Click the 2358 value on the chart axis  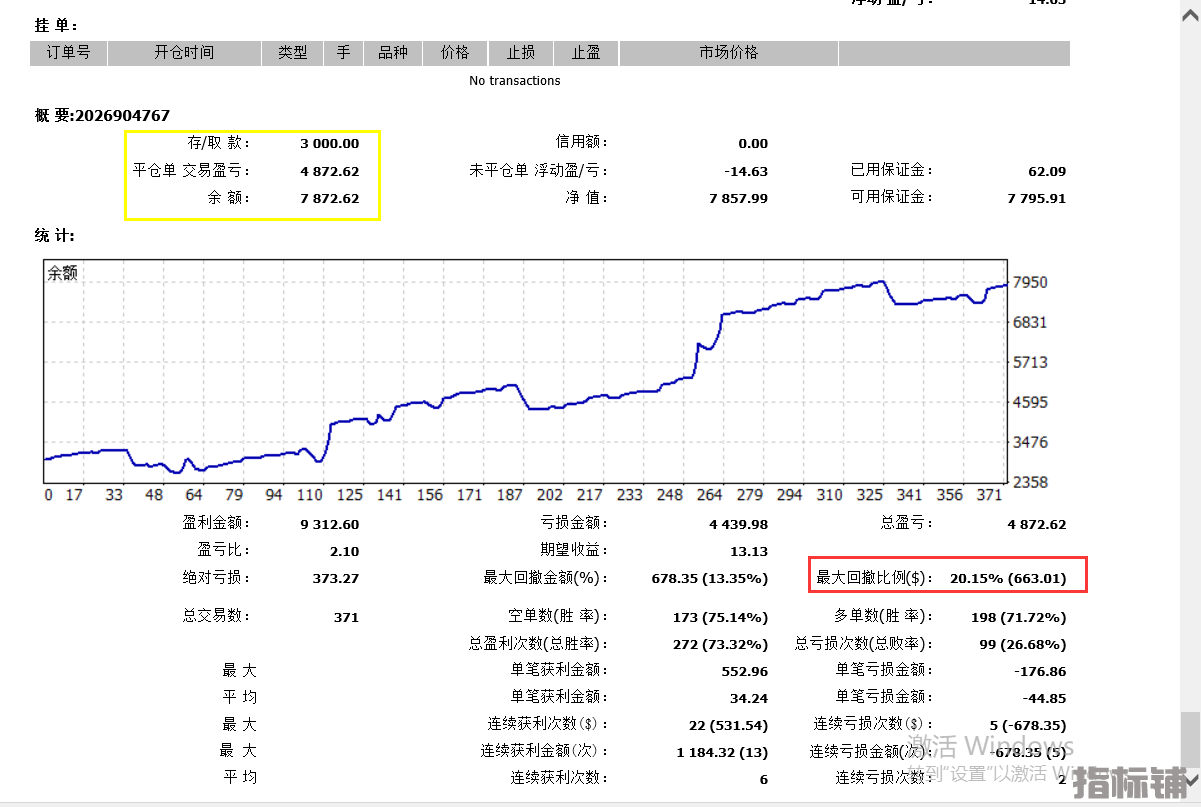pyautogui.click(x=1030, y=482)
